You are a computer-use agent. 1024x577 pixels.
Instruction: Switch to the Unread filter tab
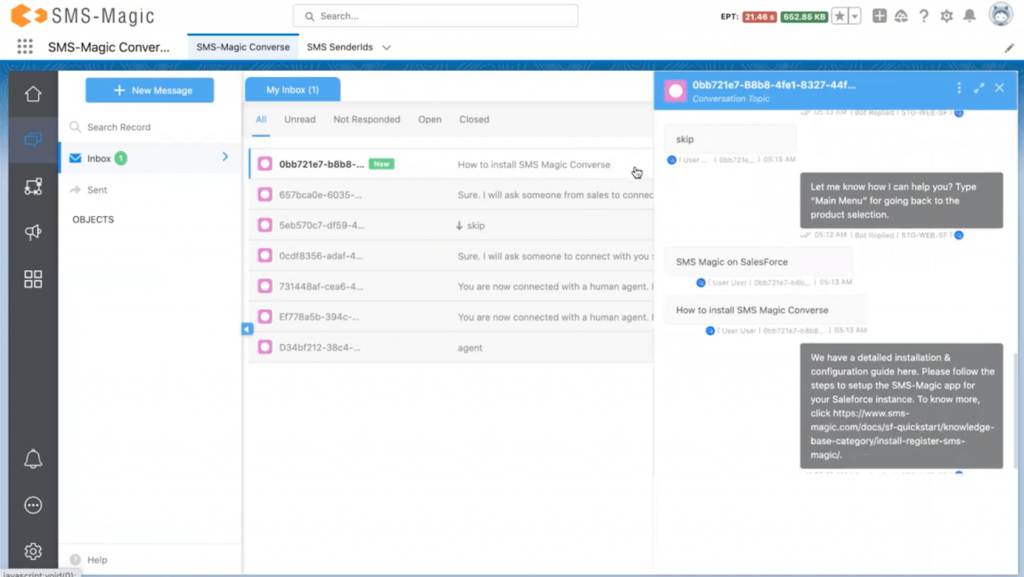pyautogui.click(x=299, y=119)
